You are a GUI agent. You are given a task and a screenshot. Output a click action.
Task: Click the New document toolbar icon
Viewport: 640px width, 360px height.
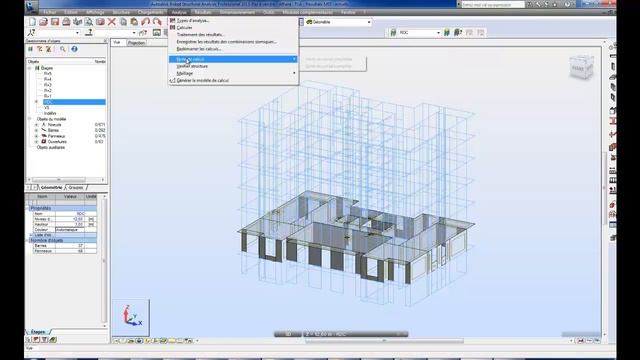[32, 22]
